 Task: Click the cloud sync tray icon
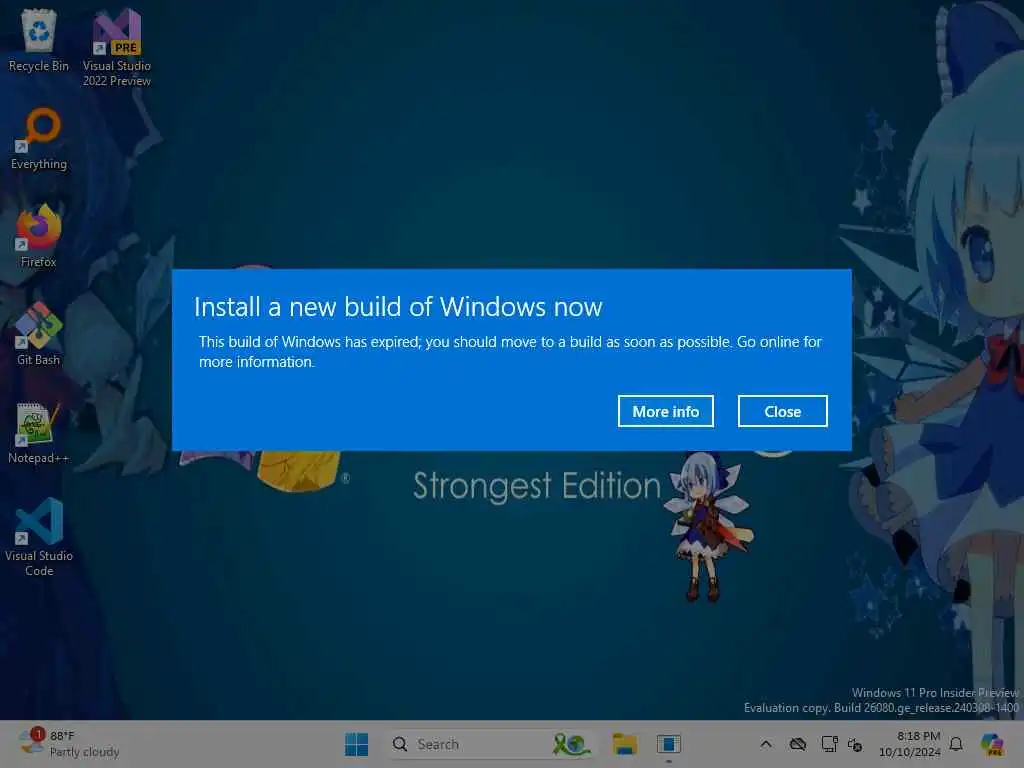point(797,744)
